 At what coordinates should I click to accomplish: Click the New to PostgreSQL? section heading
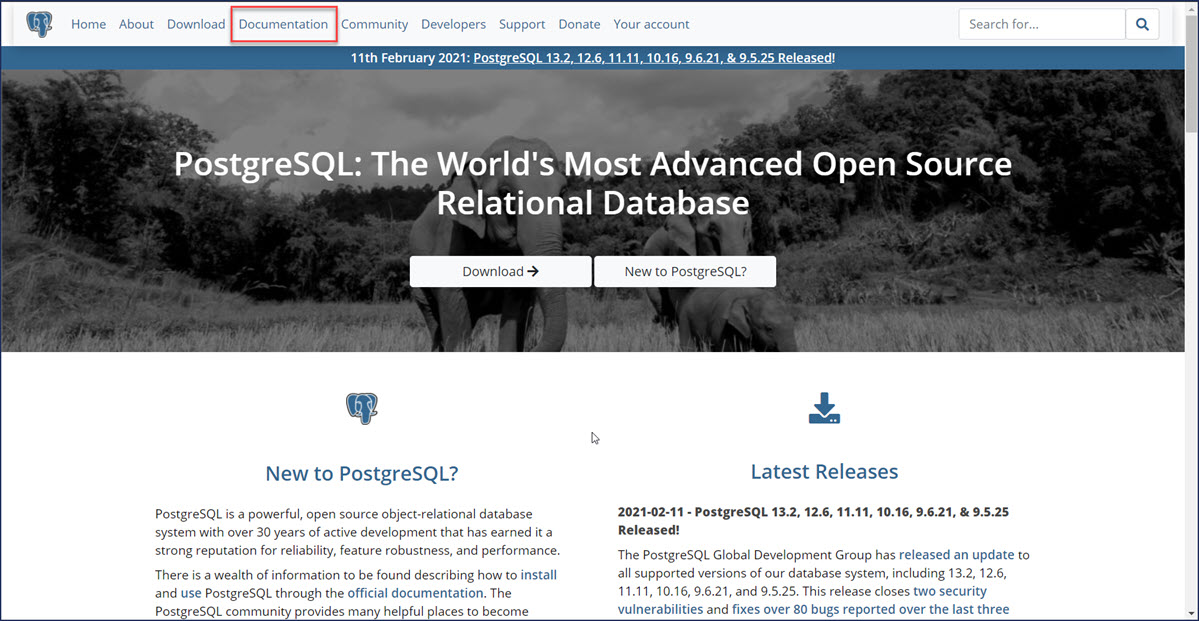coord(362,473)
